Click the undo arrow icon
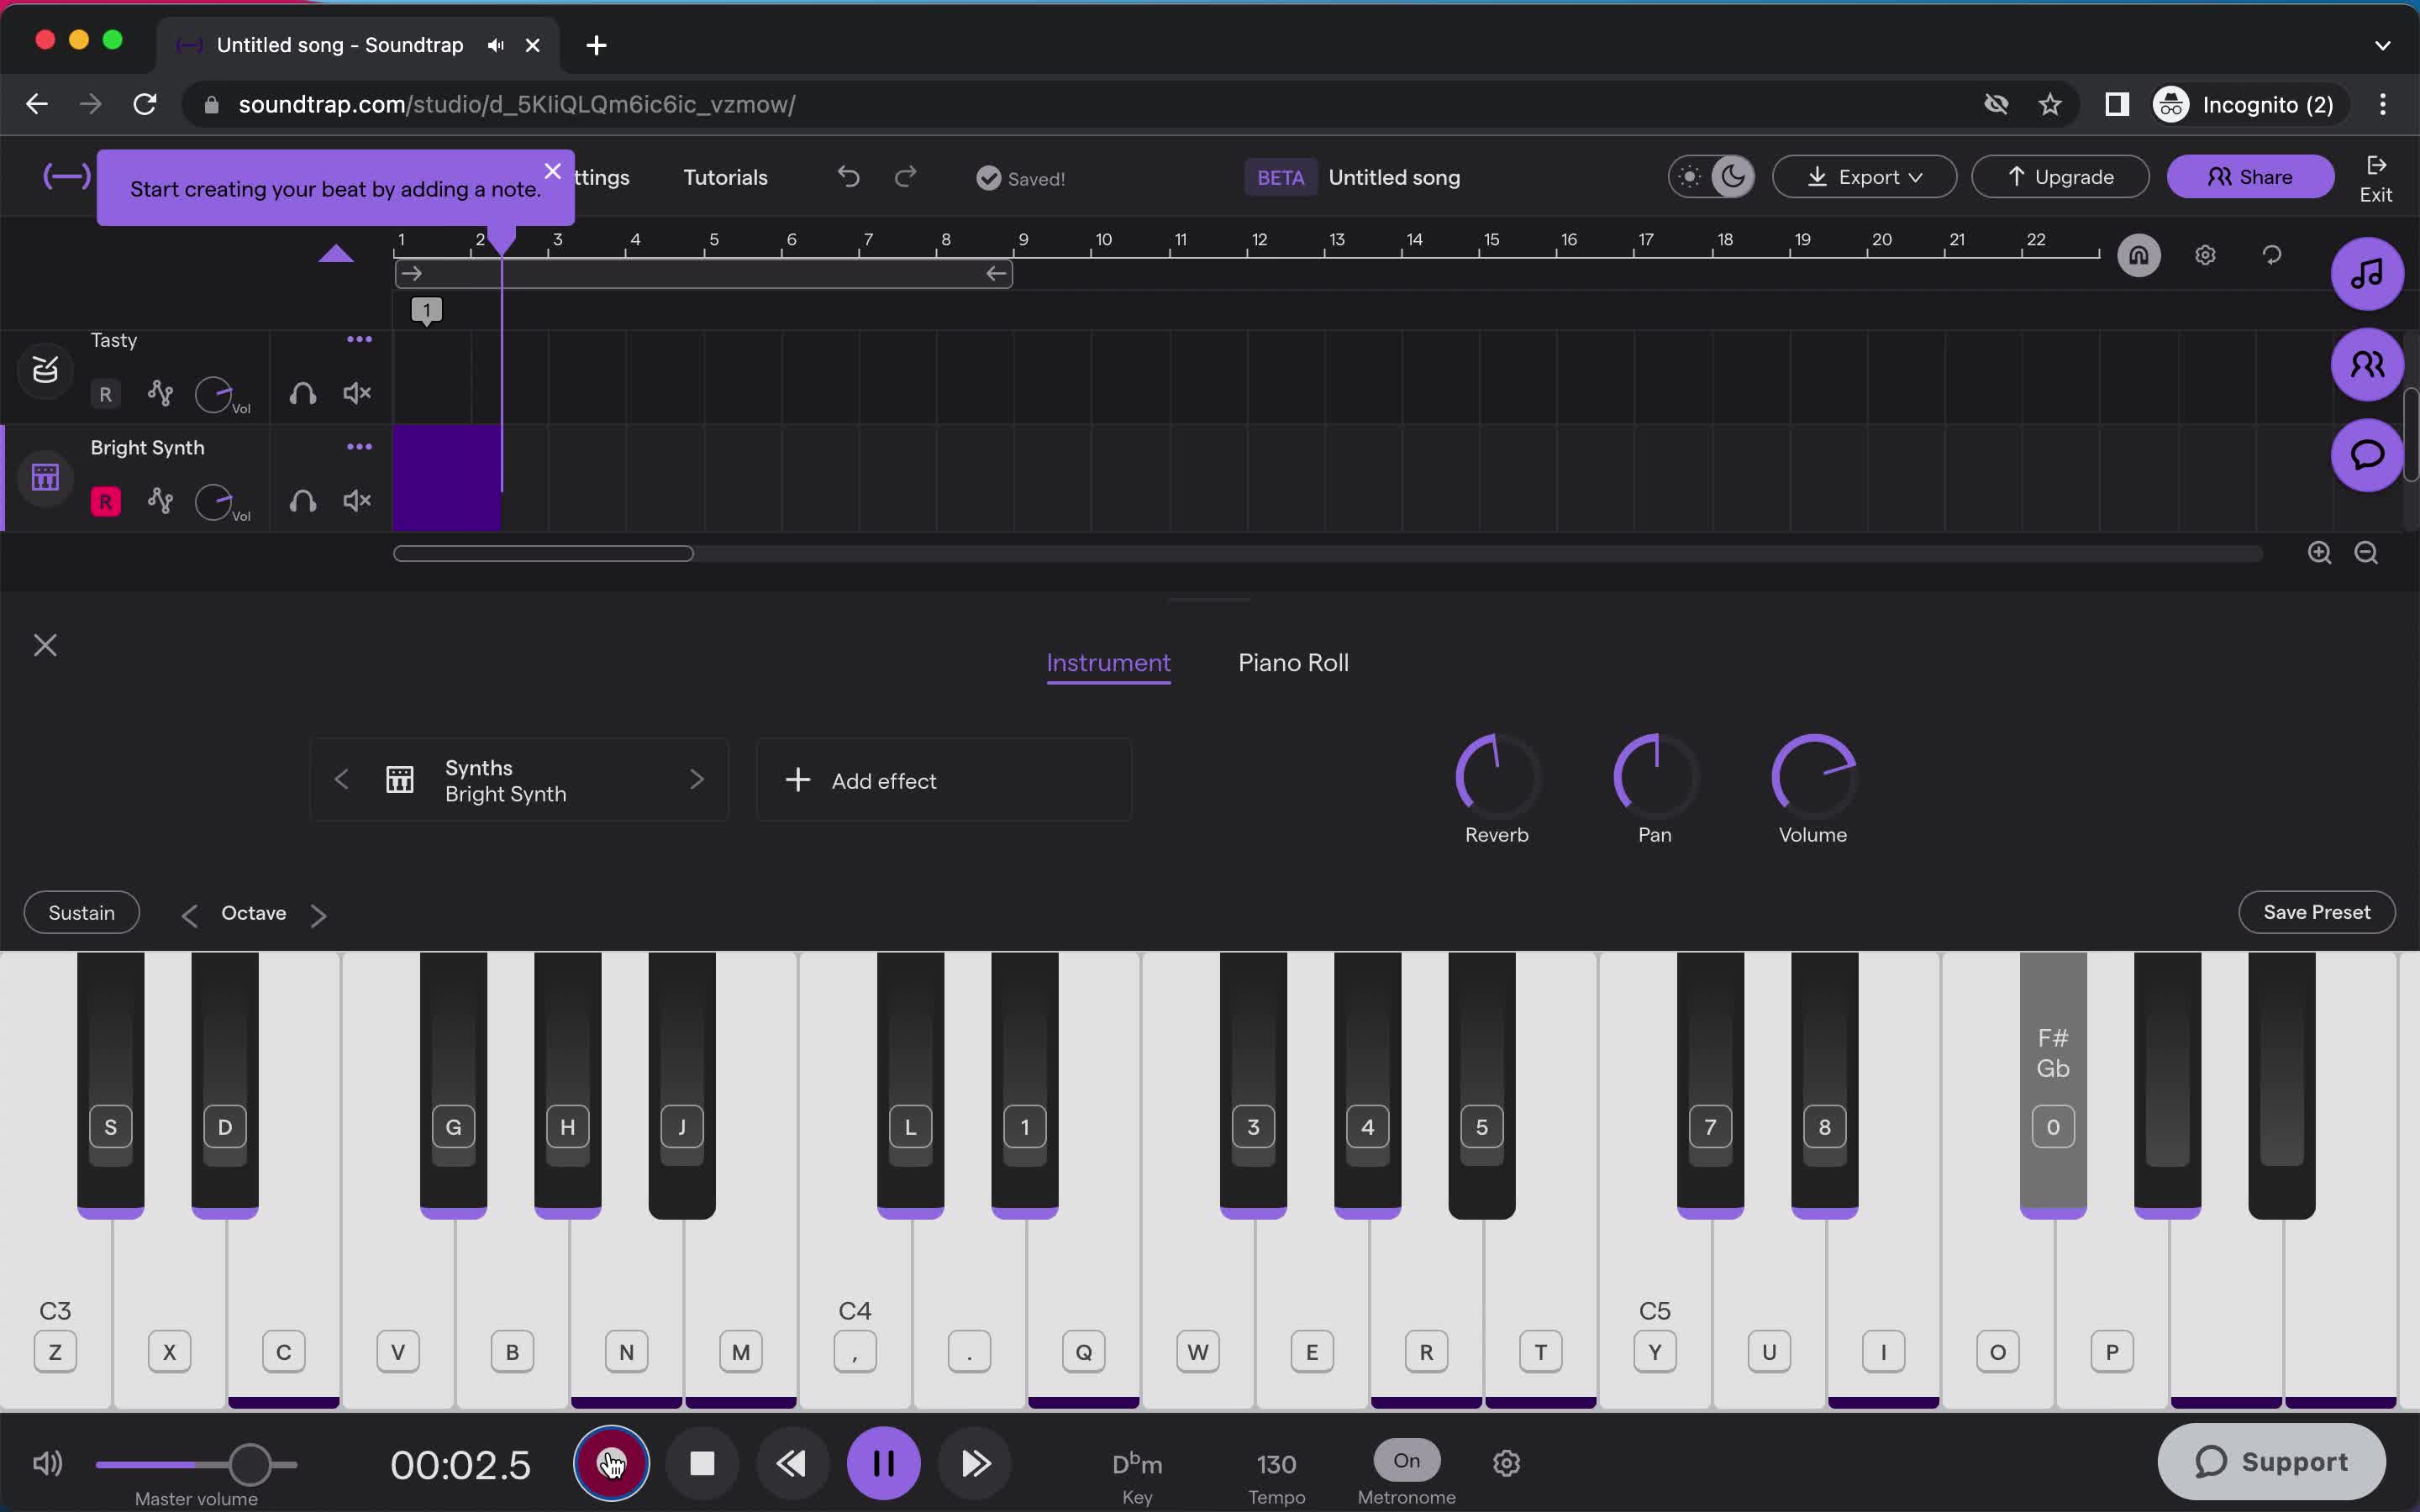This screenshot has height=1512, width=2420. (x=848, y=177)
